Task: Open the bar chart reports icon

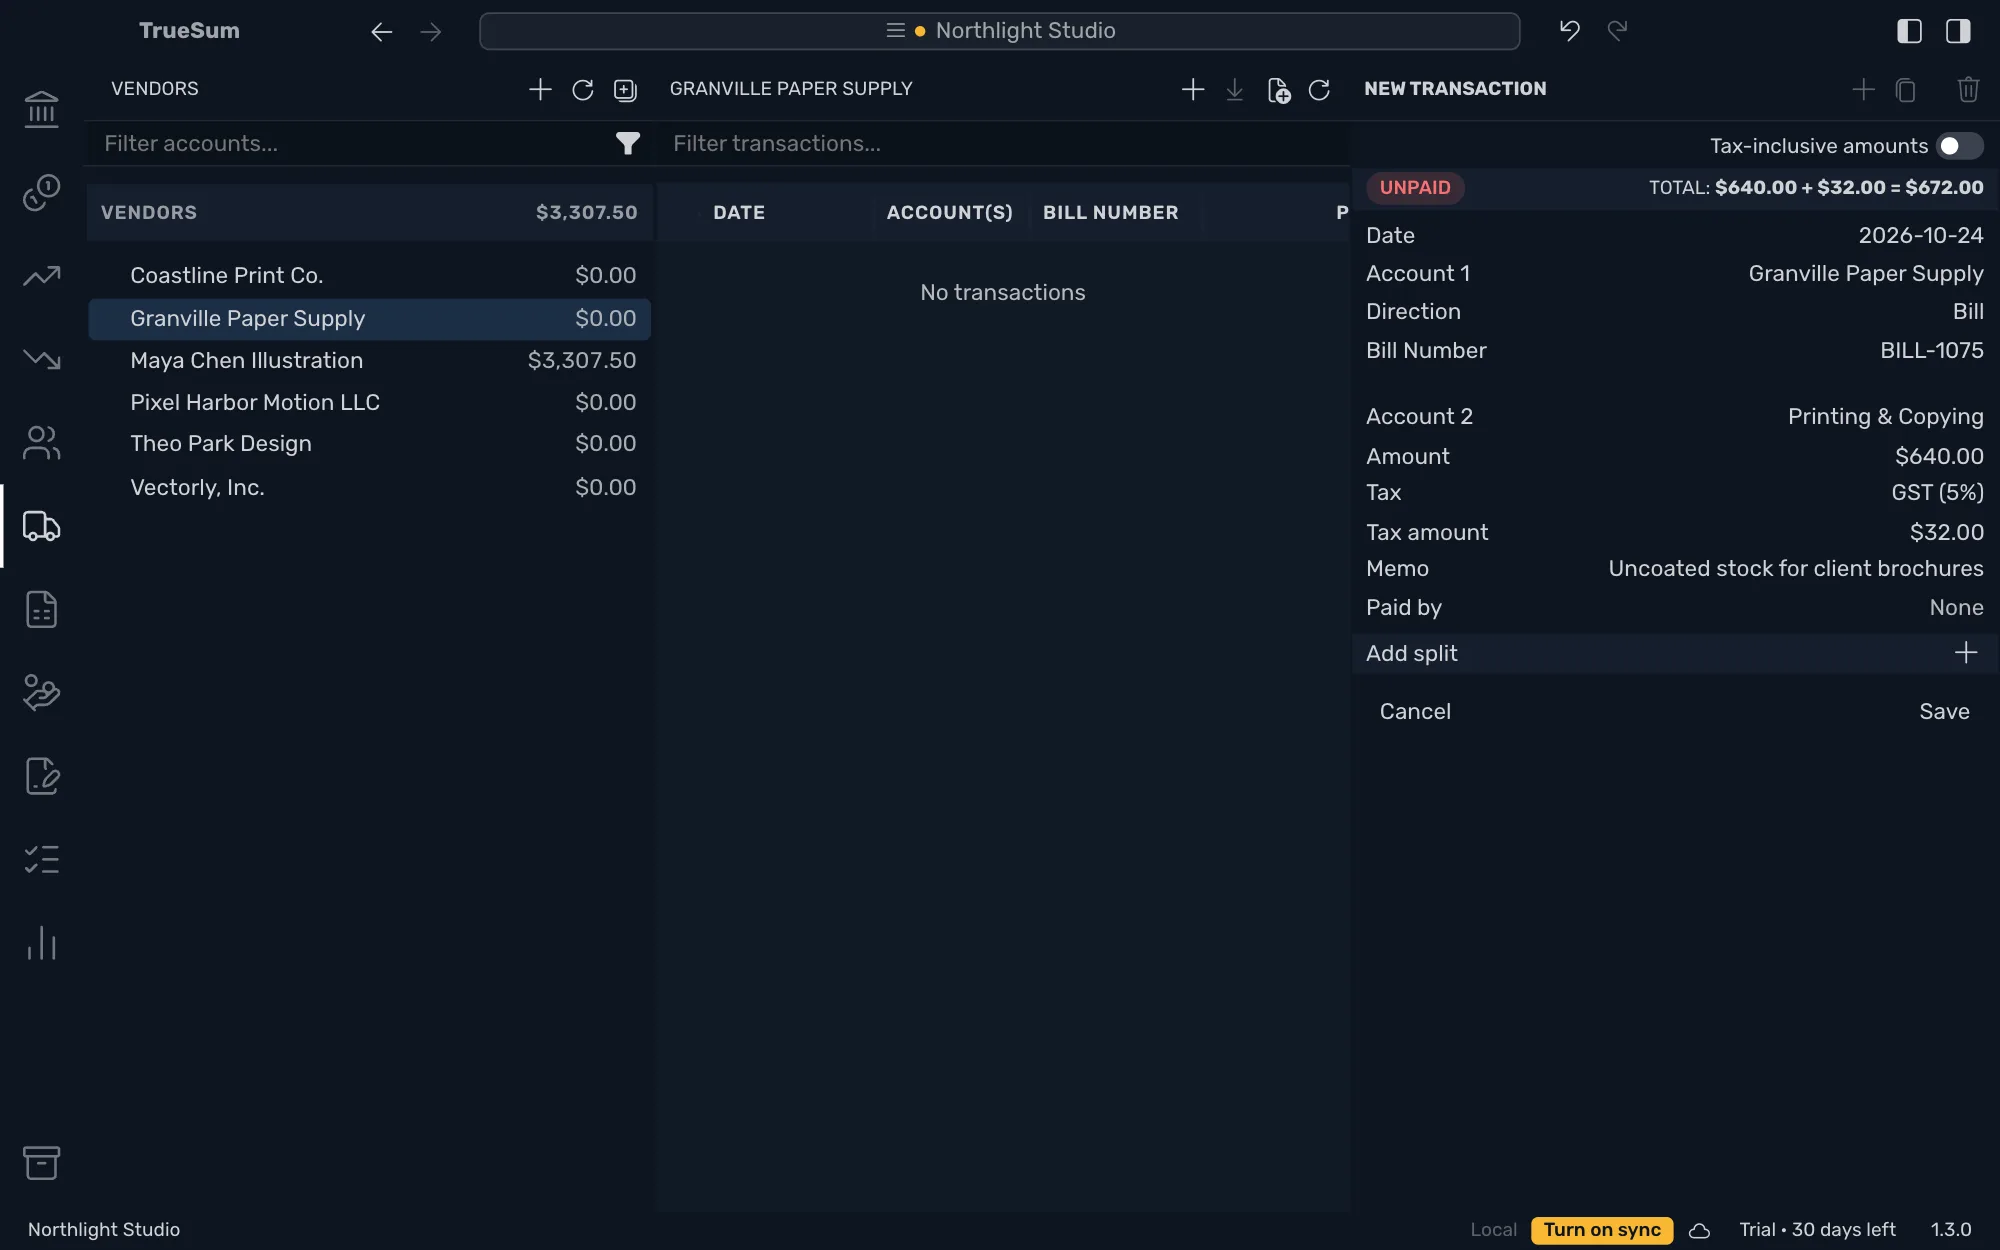Action: tap(41, 943)
